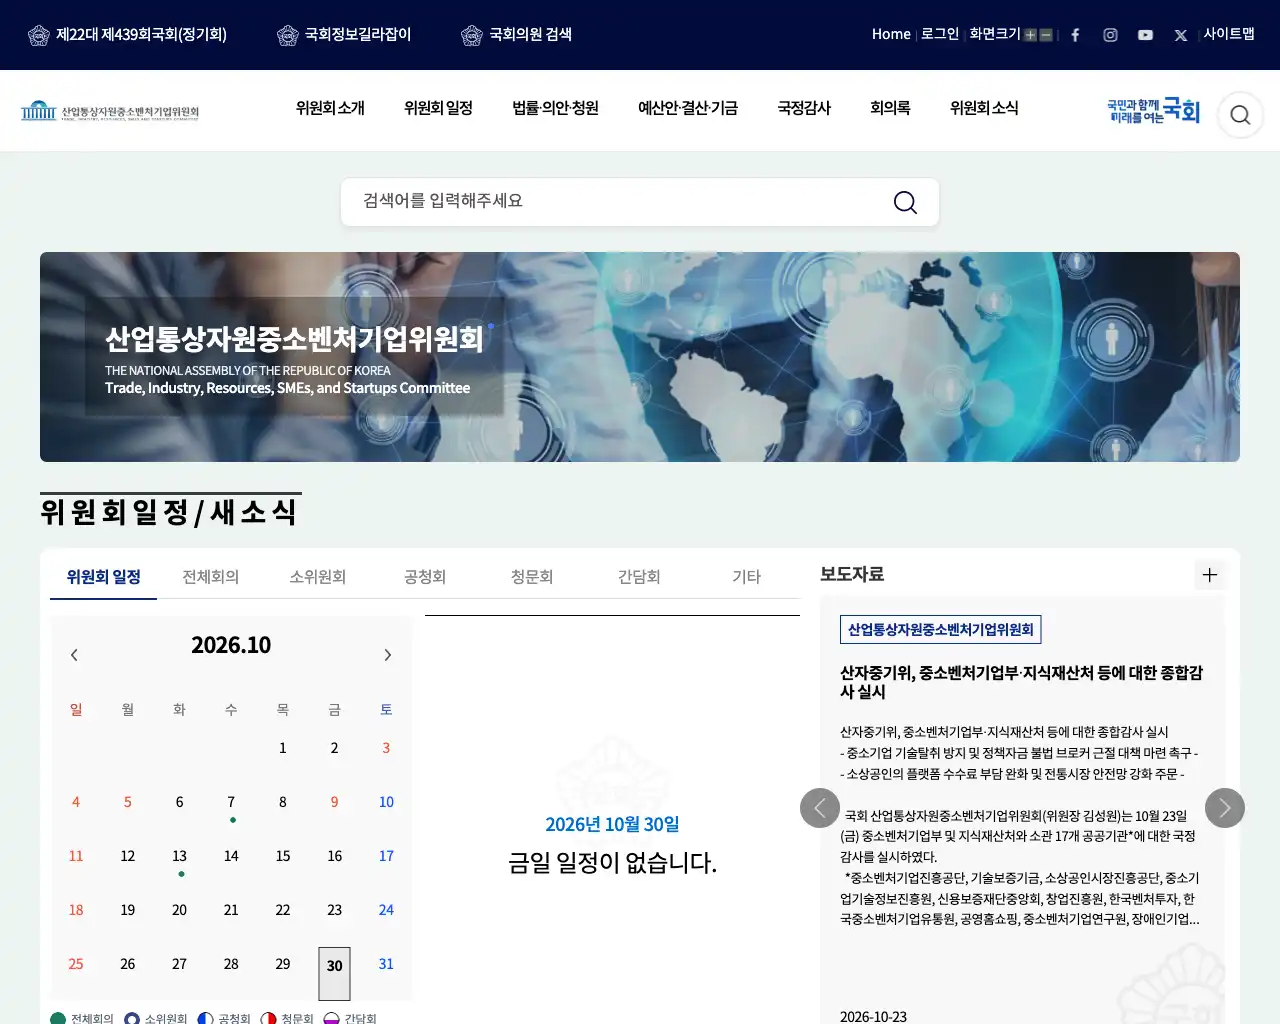
Task: Open 제22대 제439회국회(정기회) link
Action: [x=127, y=35]
